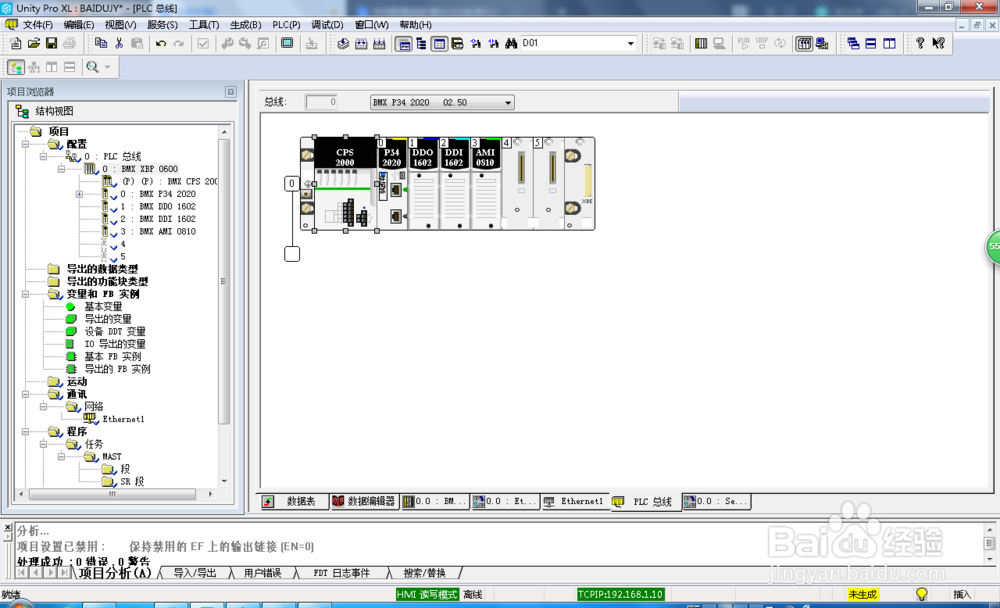Image resolution: width=1000 pixels, height=608 pixels.
Task: Click the Rebuild all project icon
Action: [361, 43]
